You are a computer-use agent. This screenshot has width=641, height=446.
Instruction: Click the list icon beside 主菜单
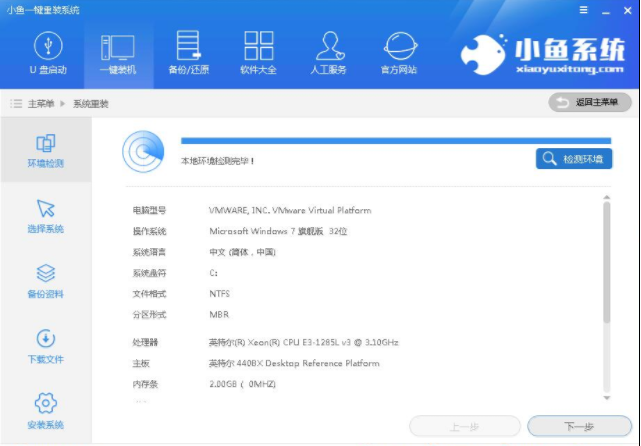pyautogui.click(x=16, y=103)
